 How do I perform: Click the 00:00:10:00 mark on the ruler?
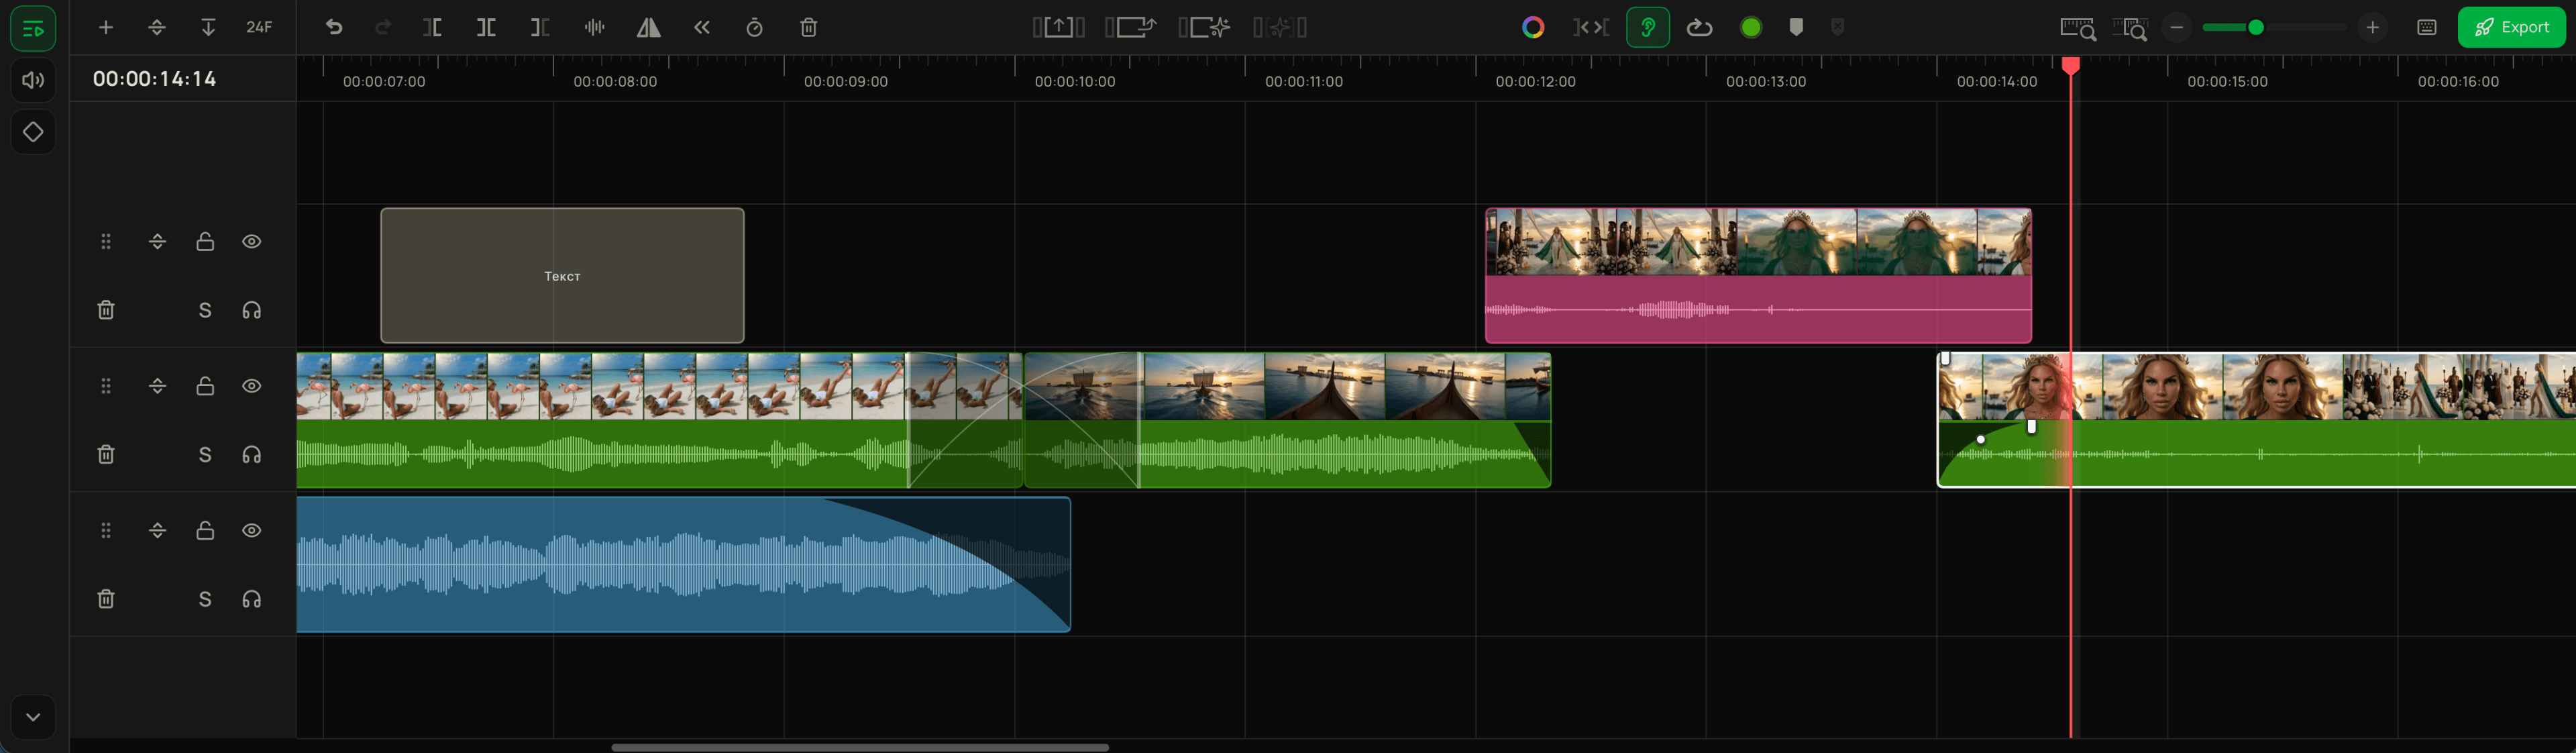pyautogui.click(x=1075, y=82)
